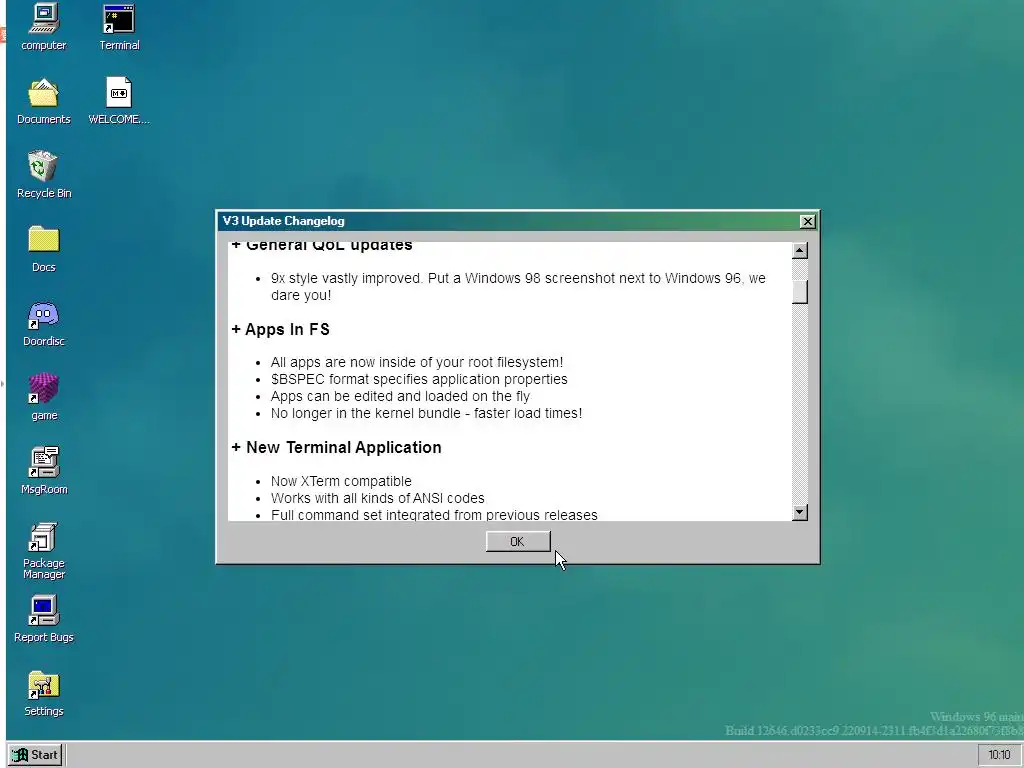The width and height of the screenshot is (1024, 768).
Task: Click 'Apps can be edited and loaded' line
Action: point(400,396)
